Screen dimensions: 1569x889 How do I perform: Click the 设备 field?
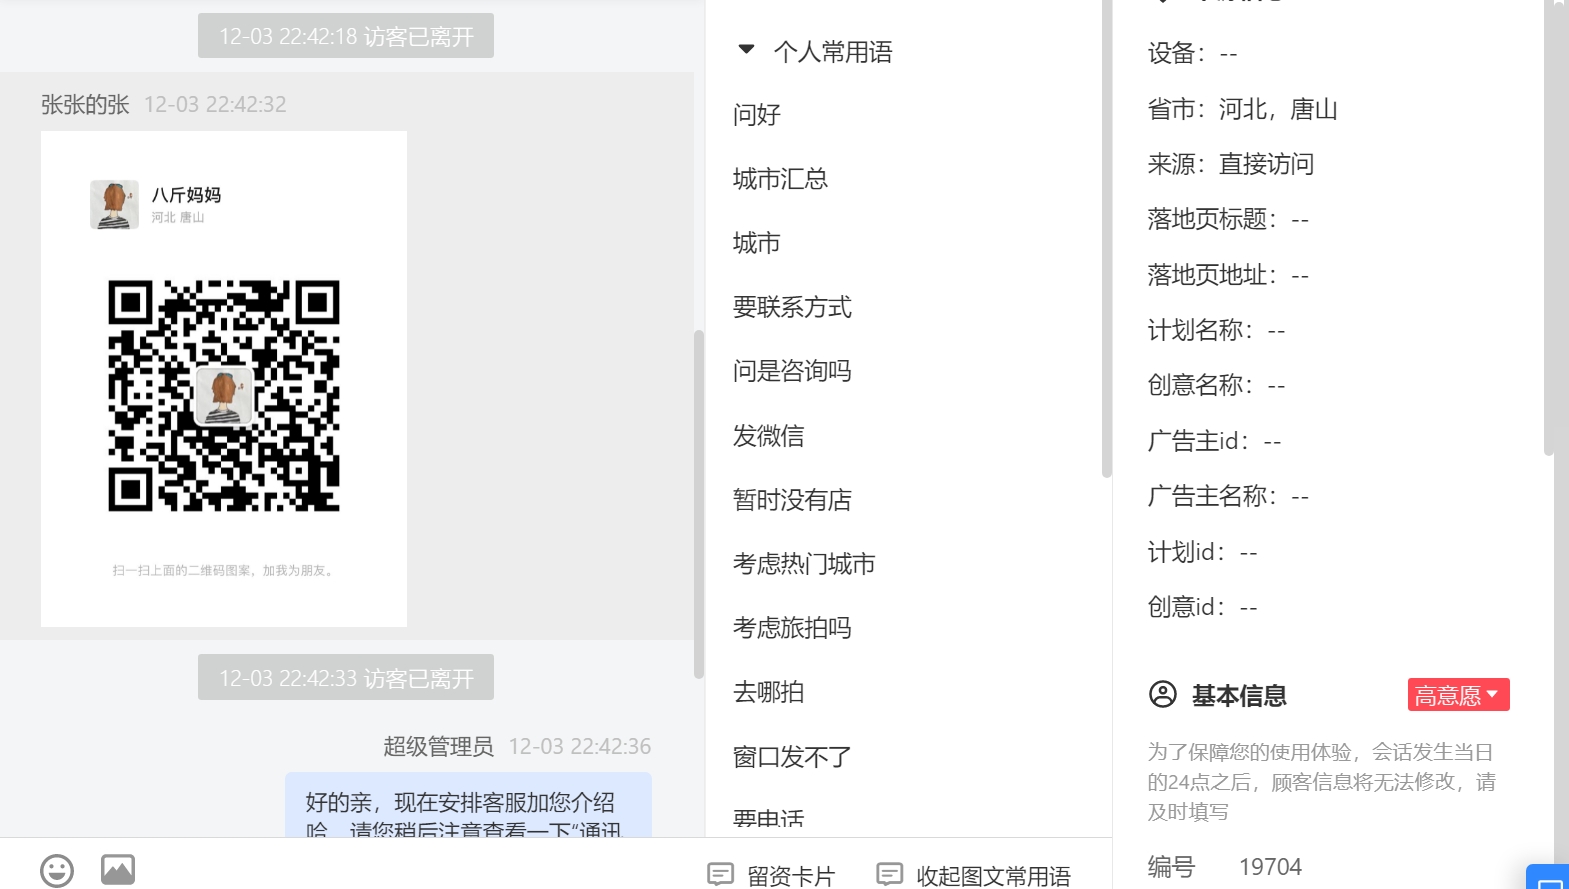pos(1192,53)
